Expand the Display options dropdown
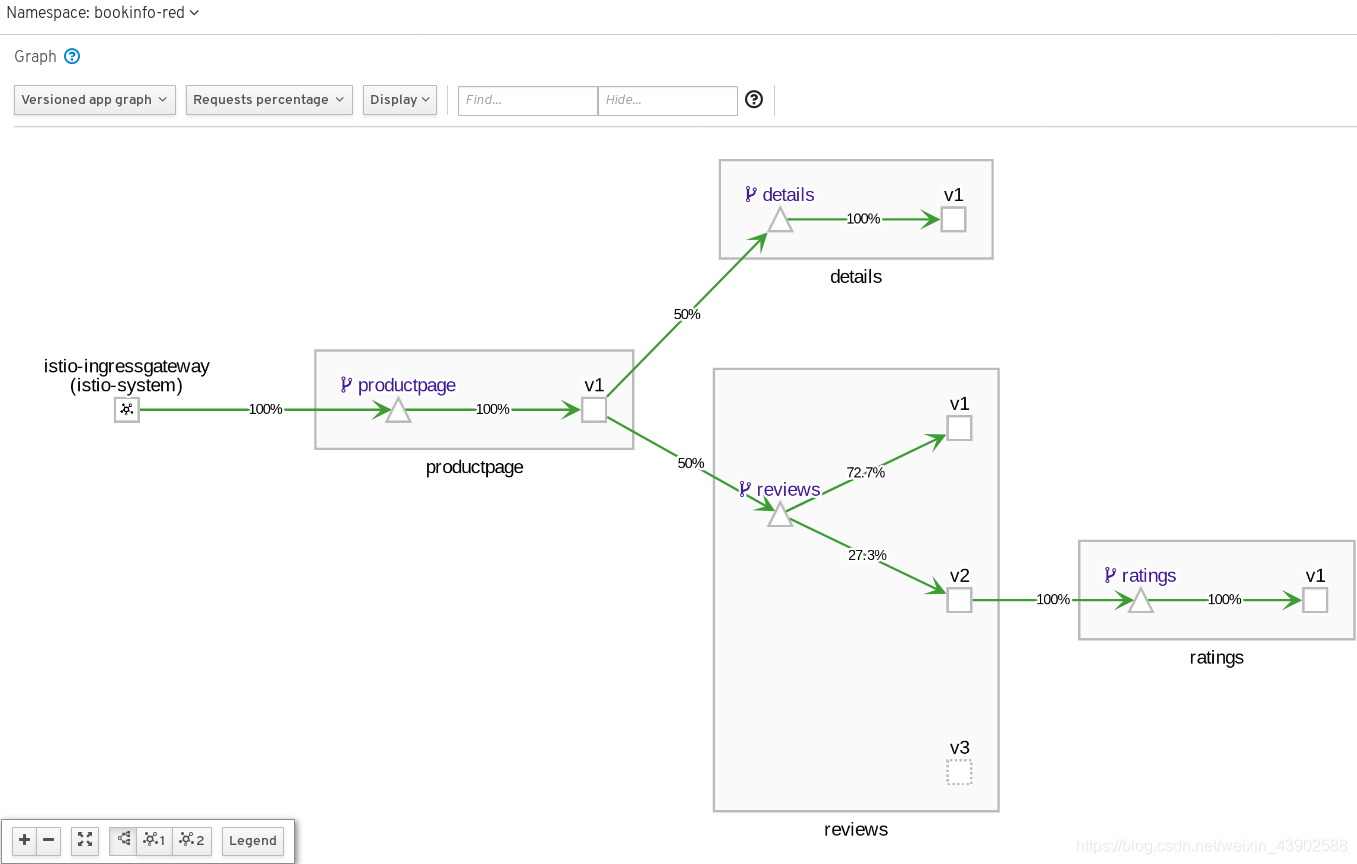This screenshot has height=864, width=1357. [400, 100]
